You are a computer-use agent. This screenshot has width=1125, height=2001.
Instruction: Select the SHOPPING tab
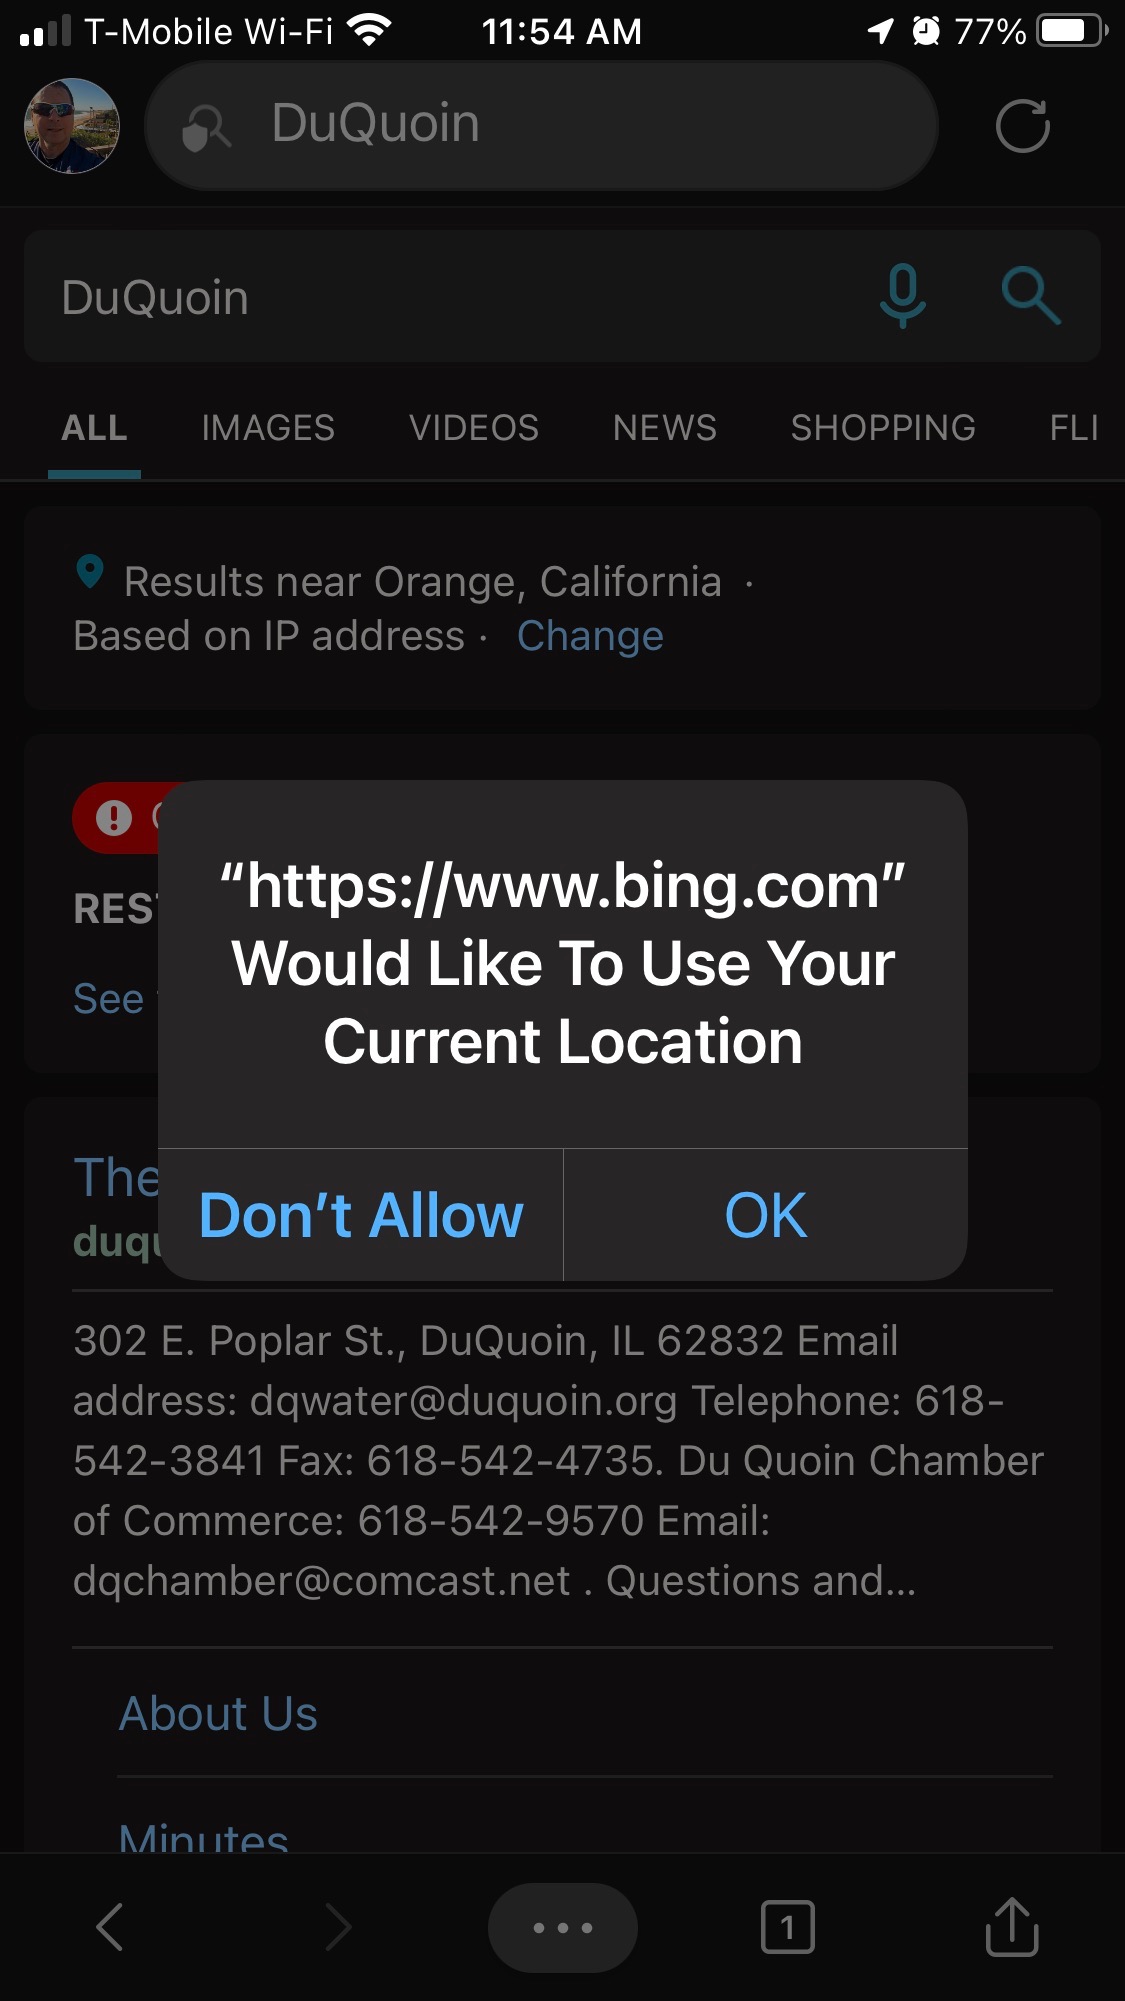(883, 428)
